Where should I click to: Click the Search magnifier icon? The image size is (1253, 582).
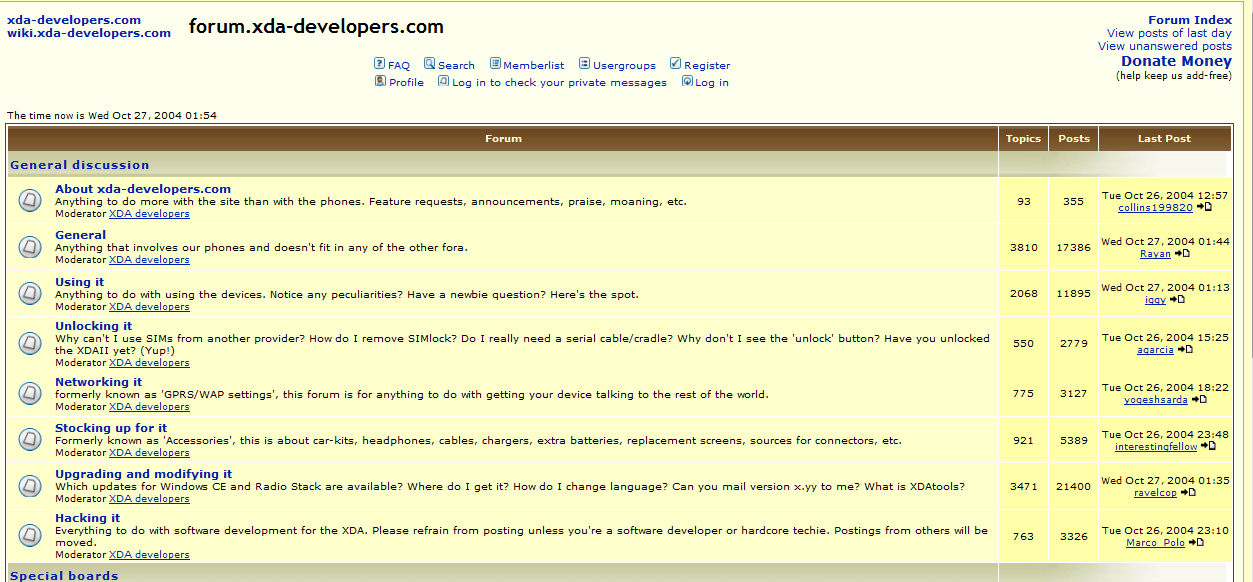pyautogui.click(x=430, y=63)
